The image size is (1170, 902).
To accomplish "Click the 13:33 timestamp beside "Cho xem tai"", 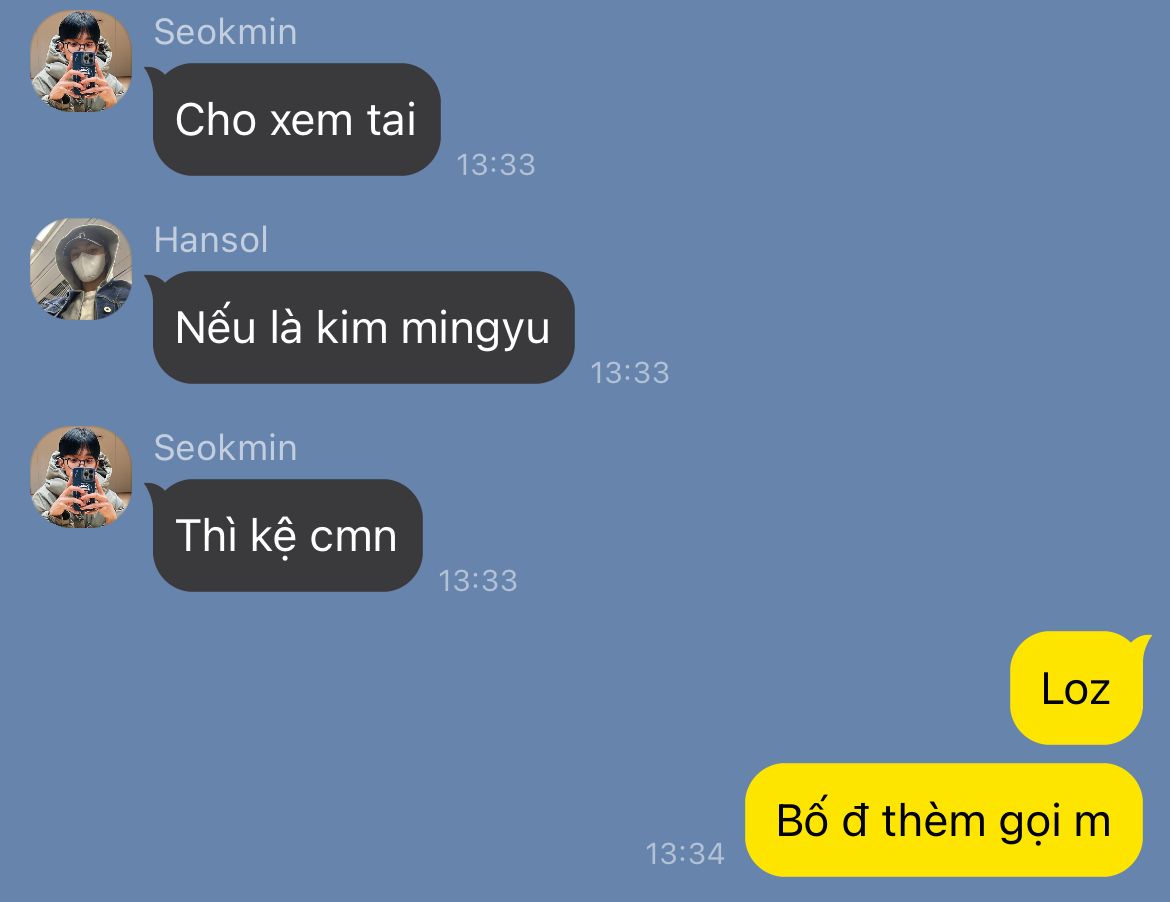I will click(x=496, y=165).
